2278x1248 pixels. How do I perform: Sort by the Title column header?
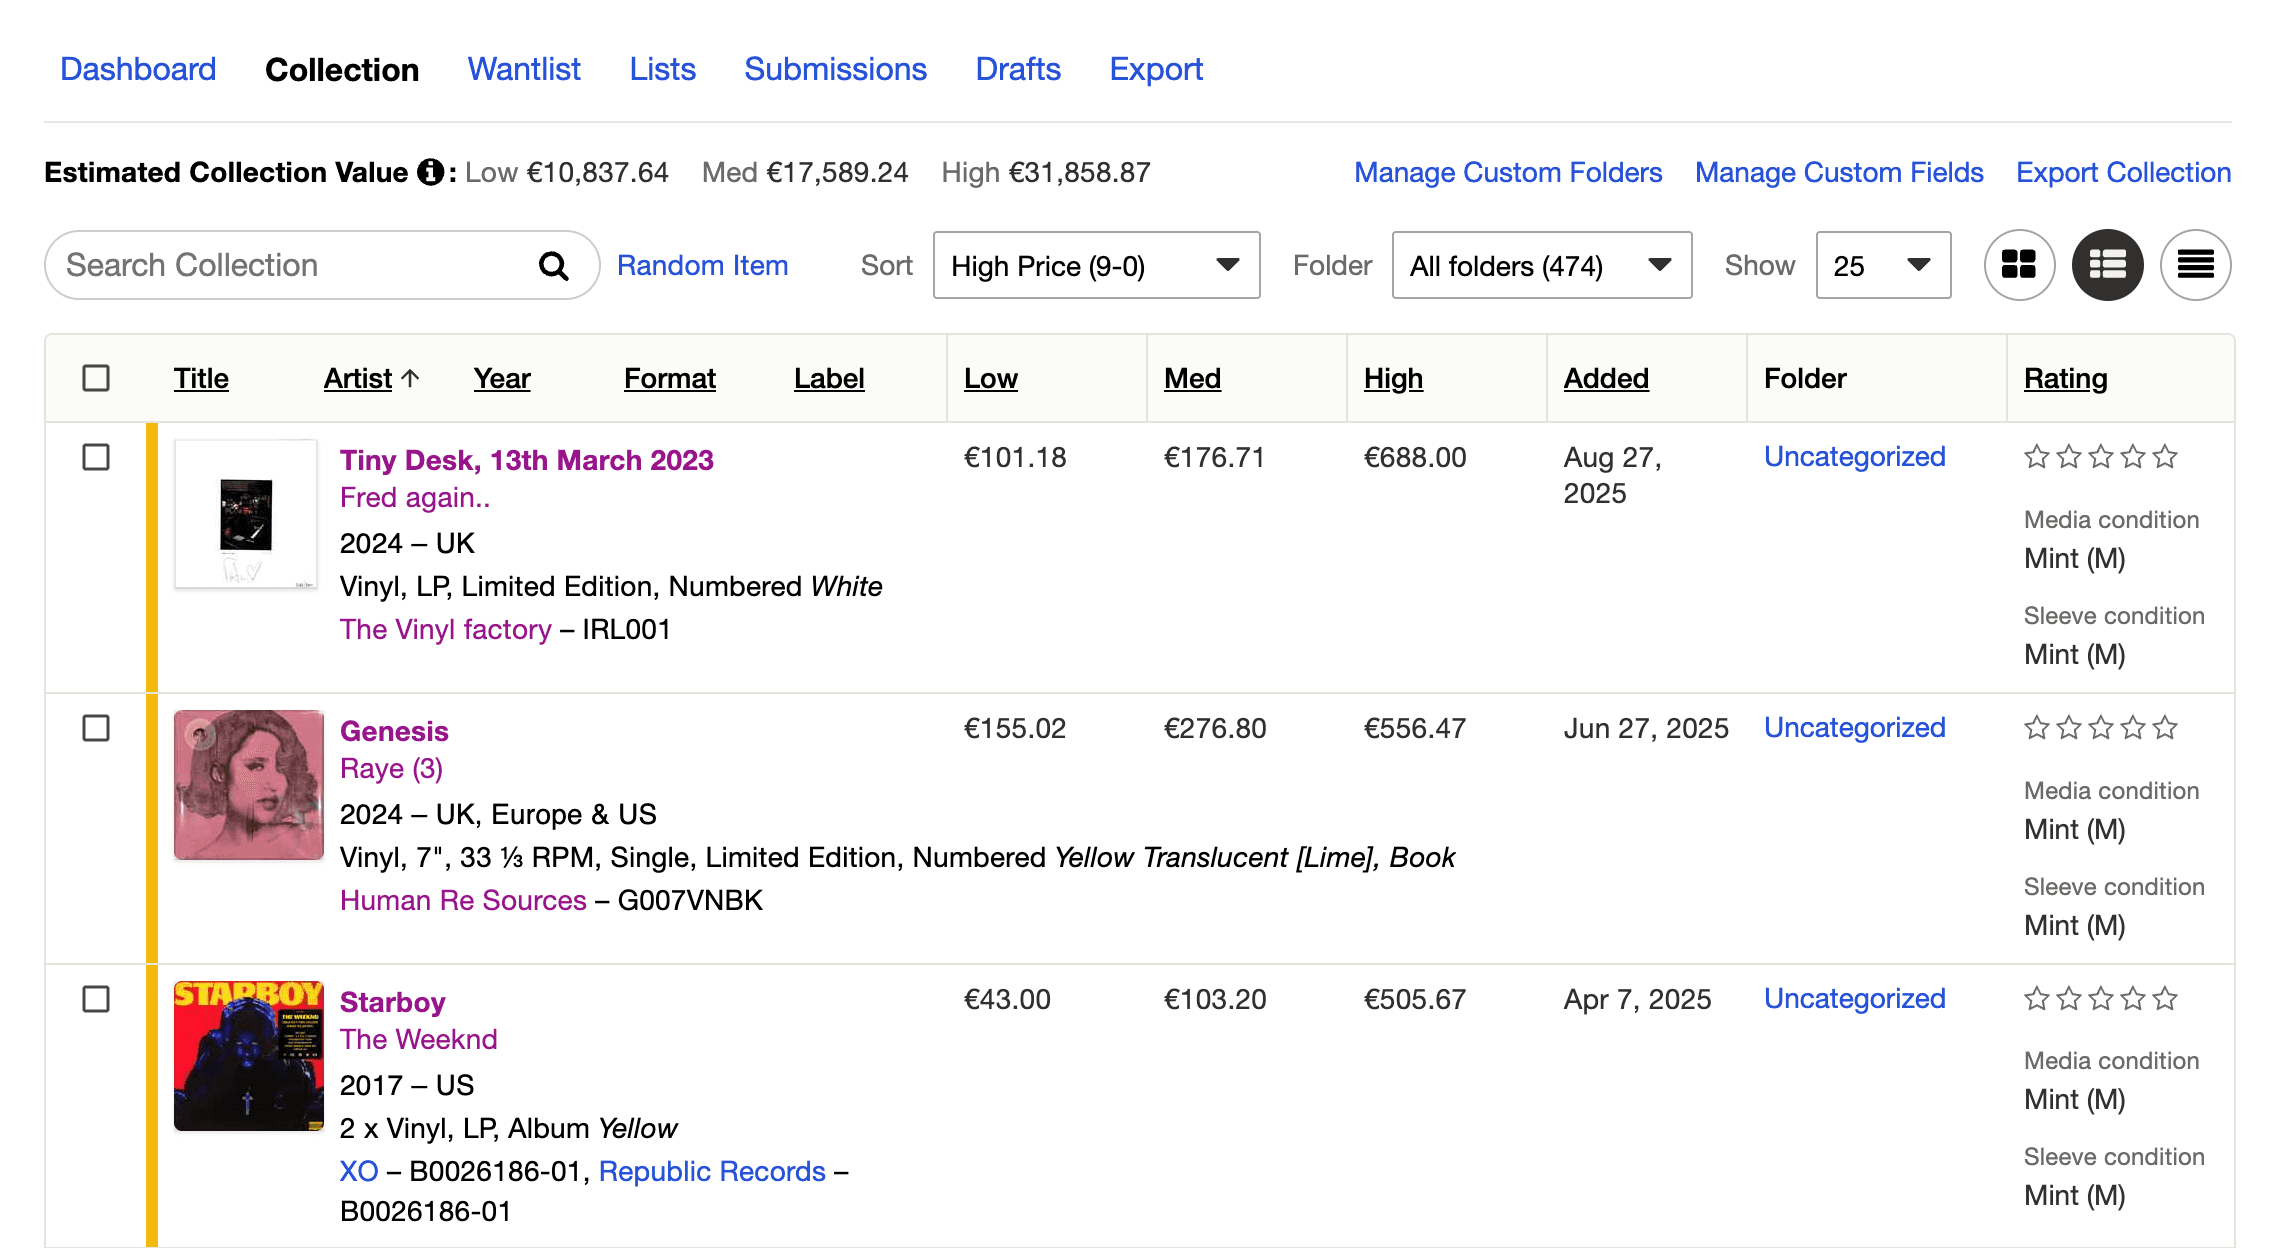[x=201, y=378]
